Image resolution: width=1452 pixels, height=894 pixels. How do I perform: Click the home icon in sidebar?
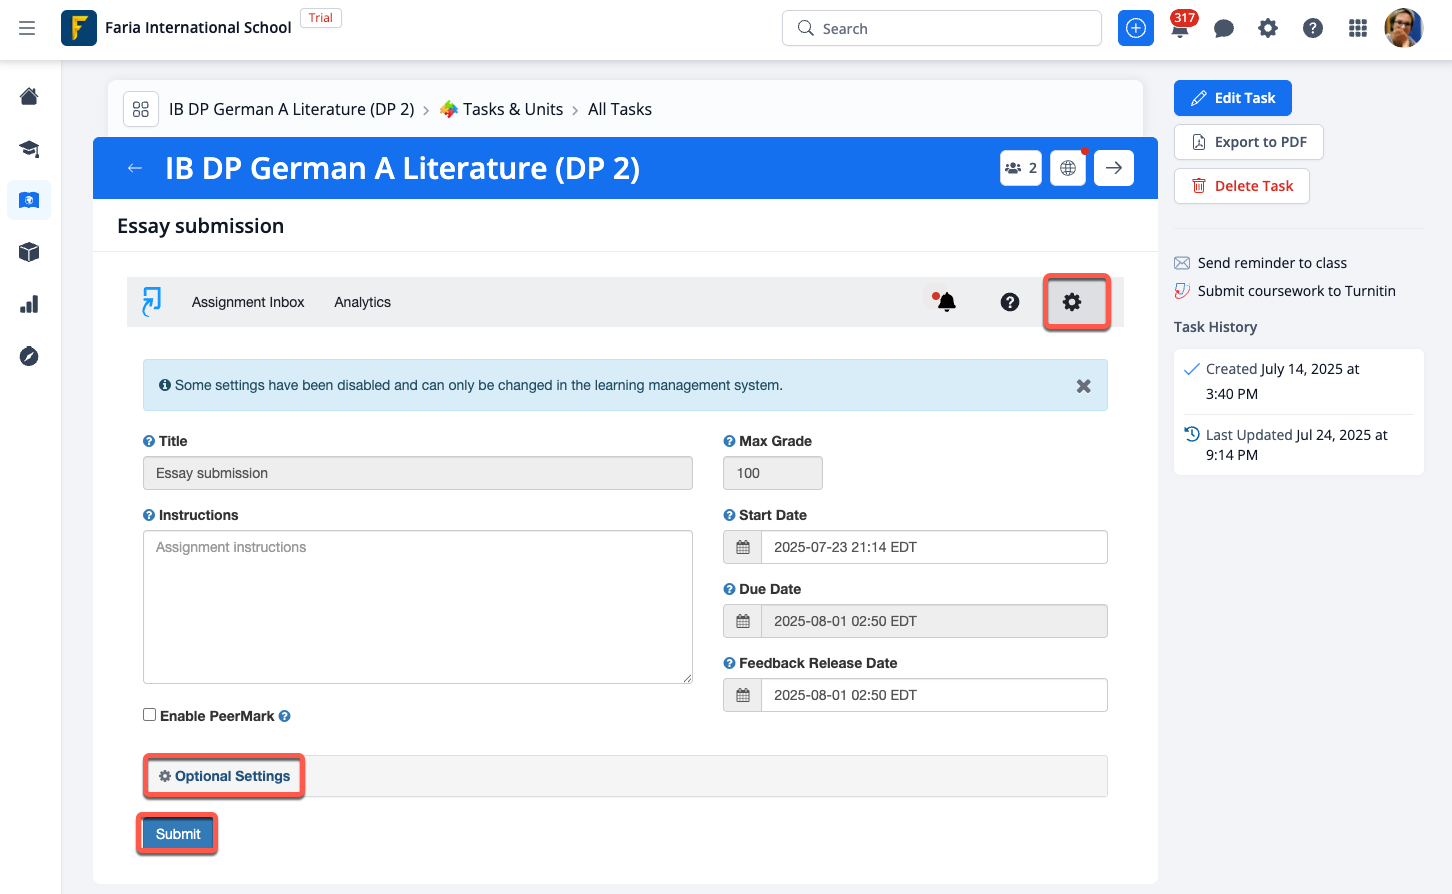point(29,97)
